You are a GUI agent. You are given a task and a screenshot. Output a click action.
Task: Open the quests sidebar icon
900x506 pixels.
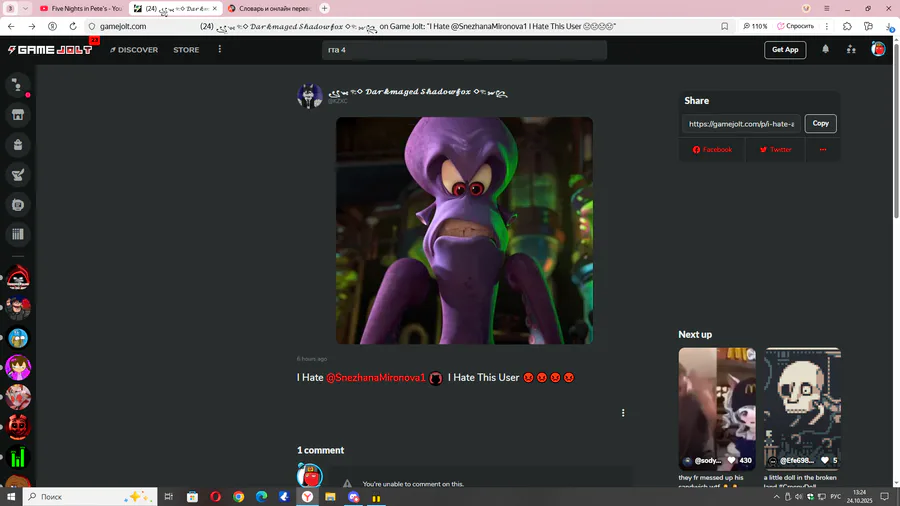18,174
